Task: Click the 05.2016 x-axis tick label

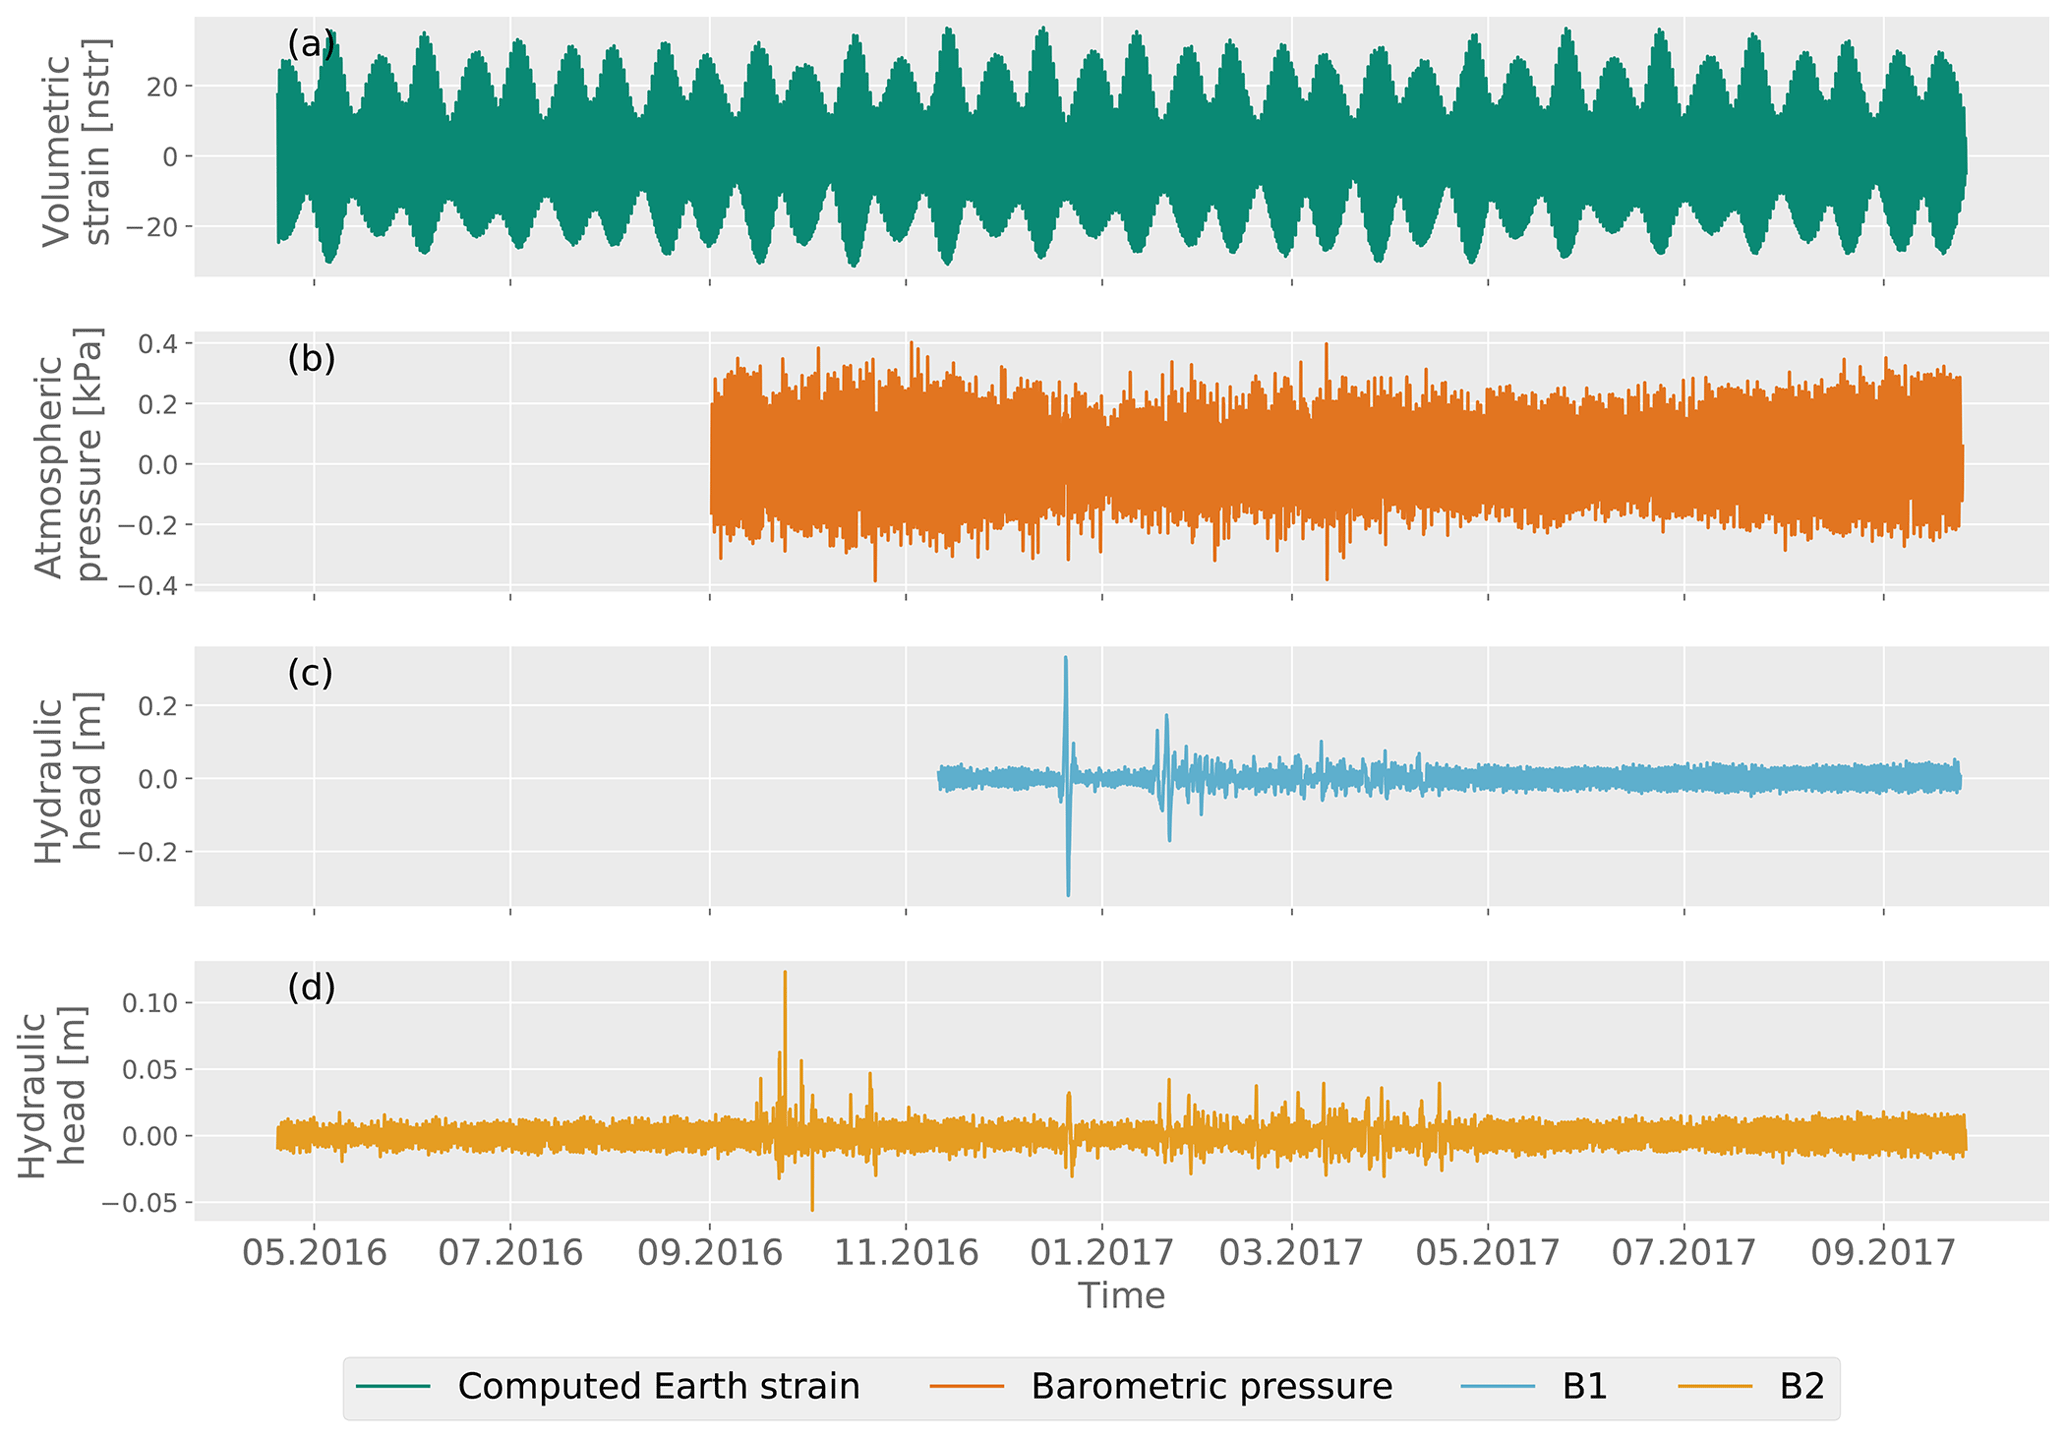Action: [315, 1253]
